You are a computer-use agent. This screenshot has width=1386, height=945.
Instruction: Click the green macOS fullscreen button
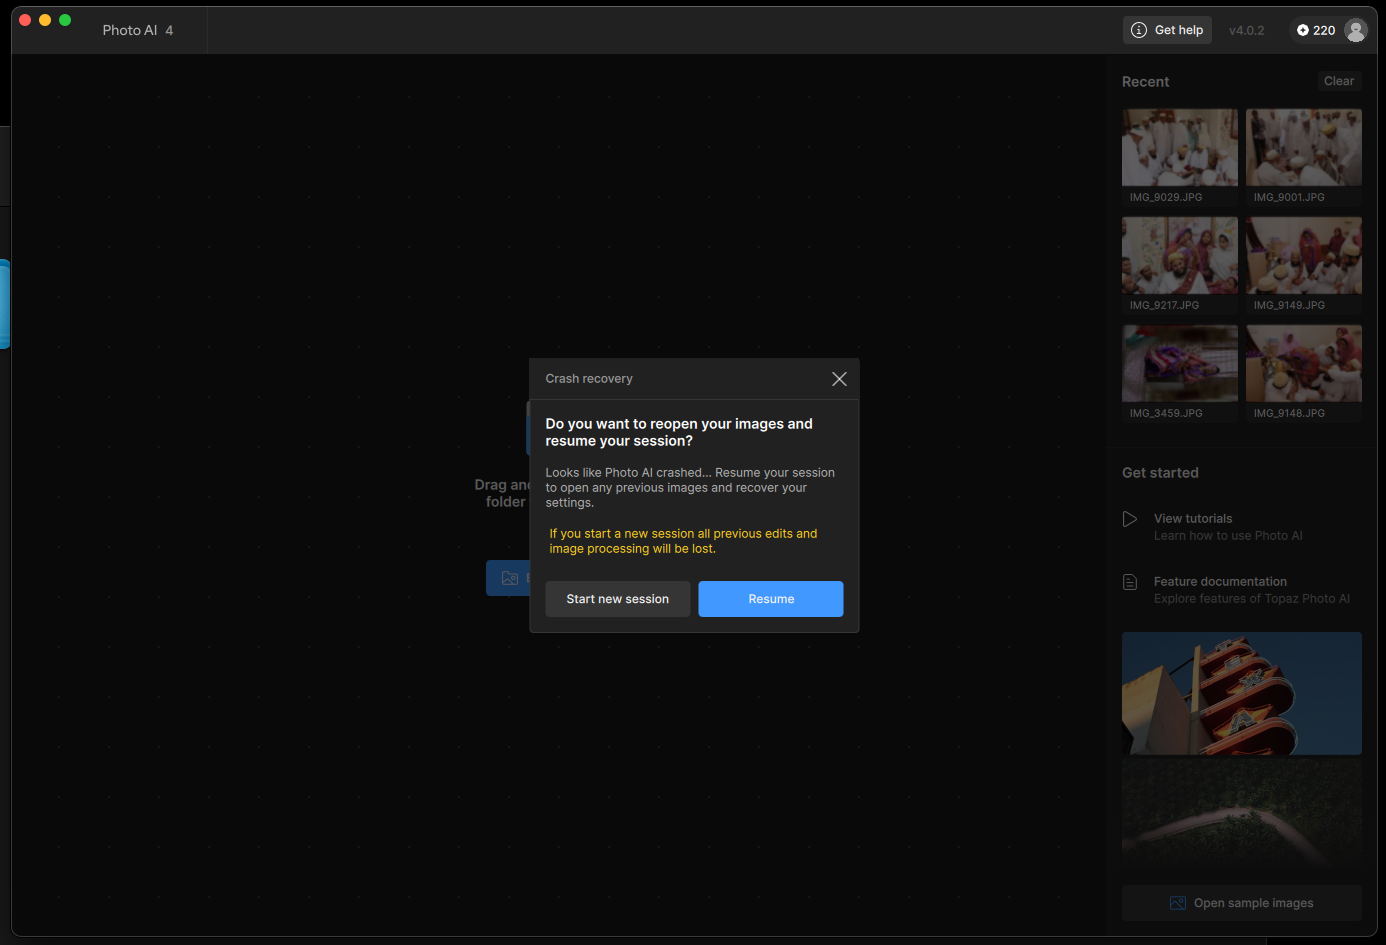click(x=65, y=20)
